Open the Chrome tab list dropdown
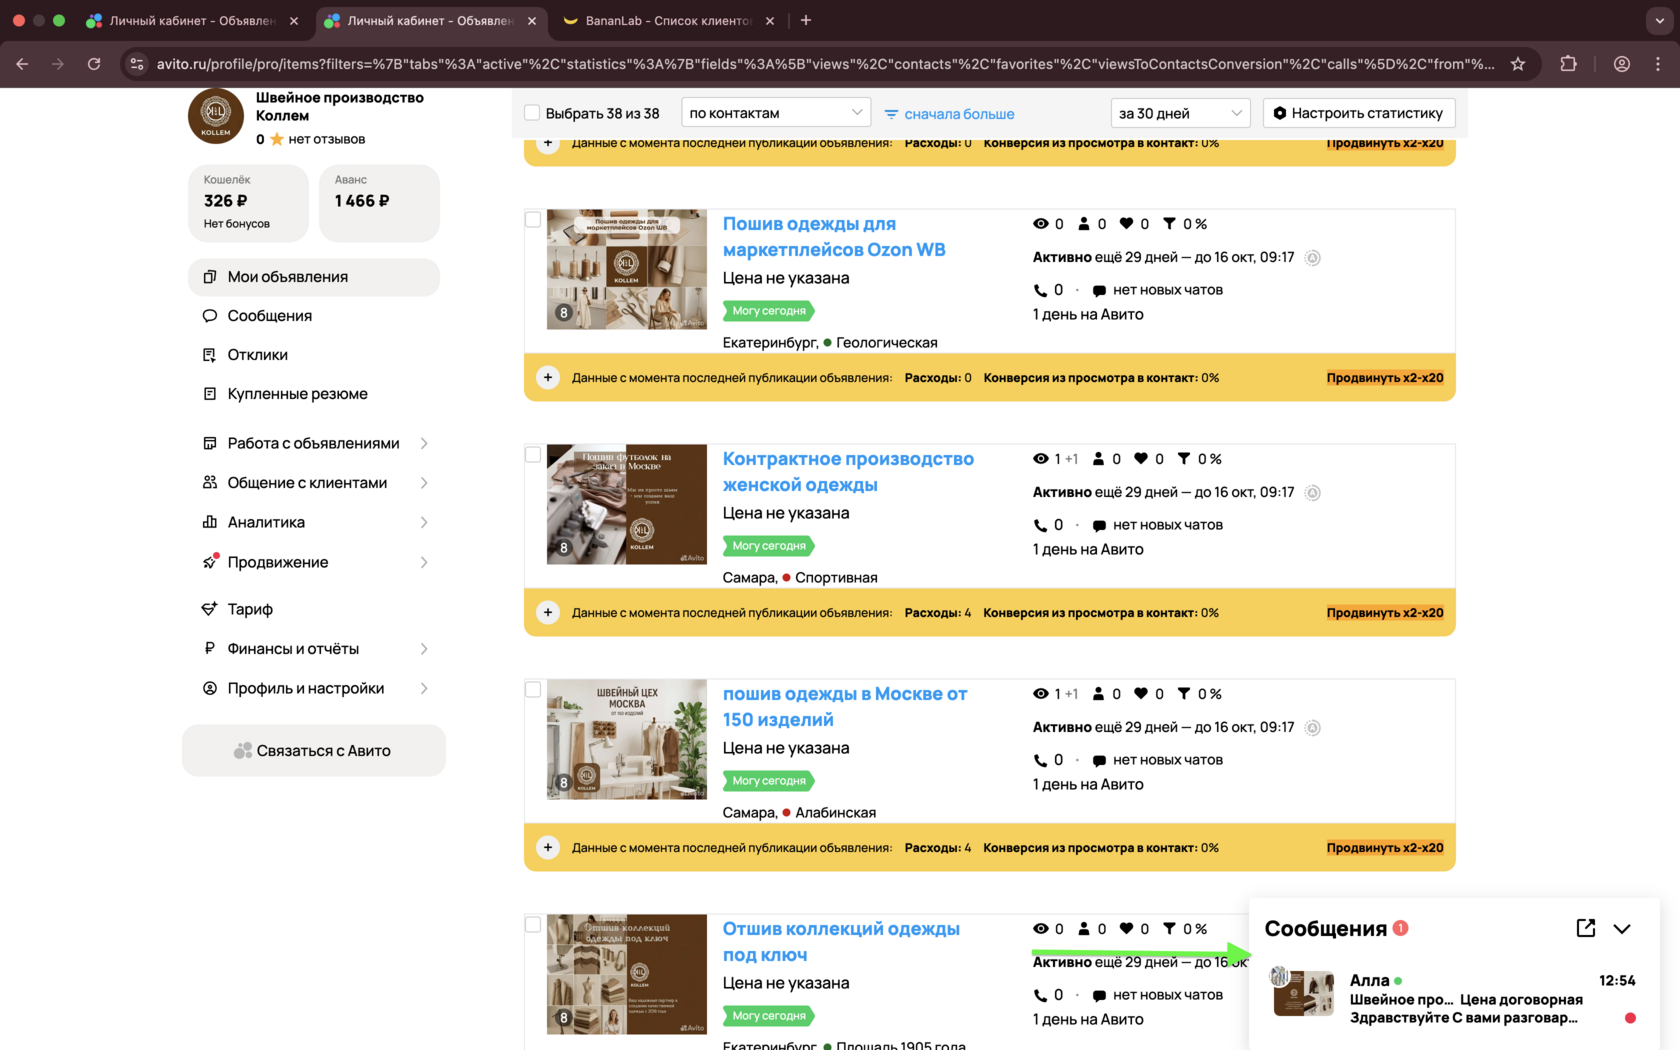Viewport: 1680px width, 1050px height. [x=1659, y=20]
